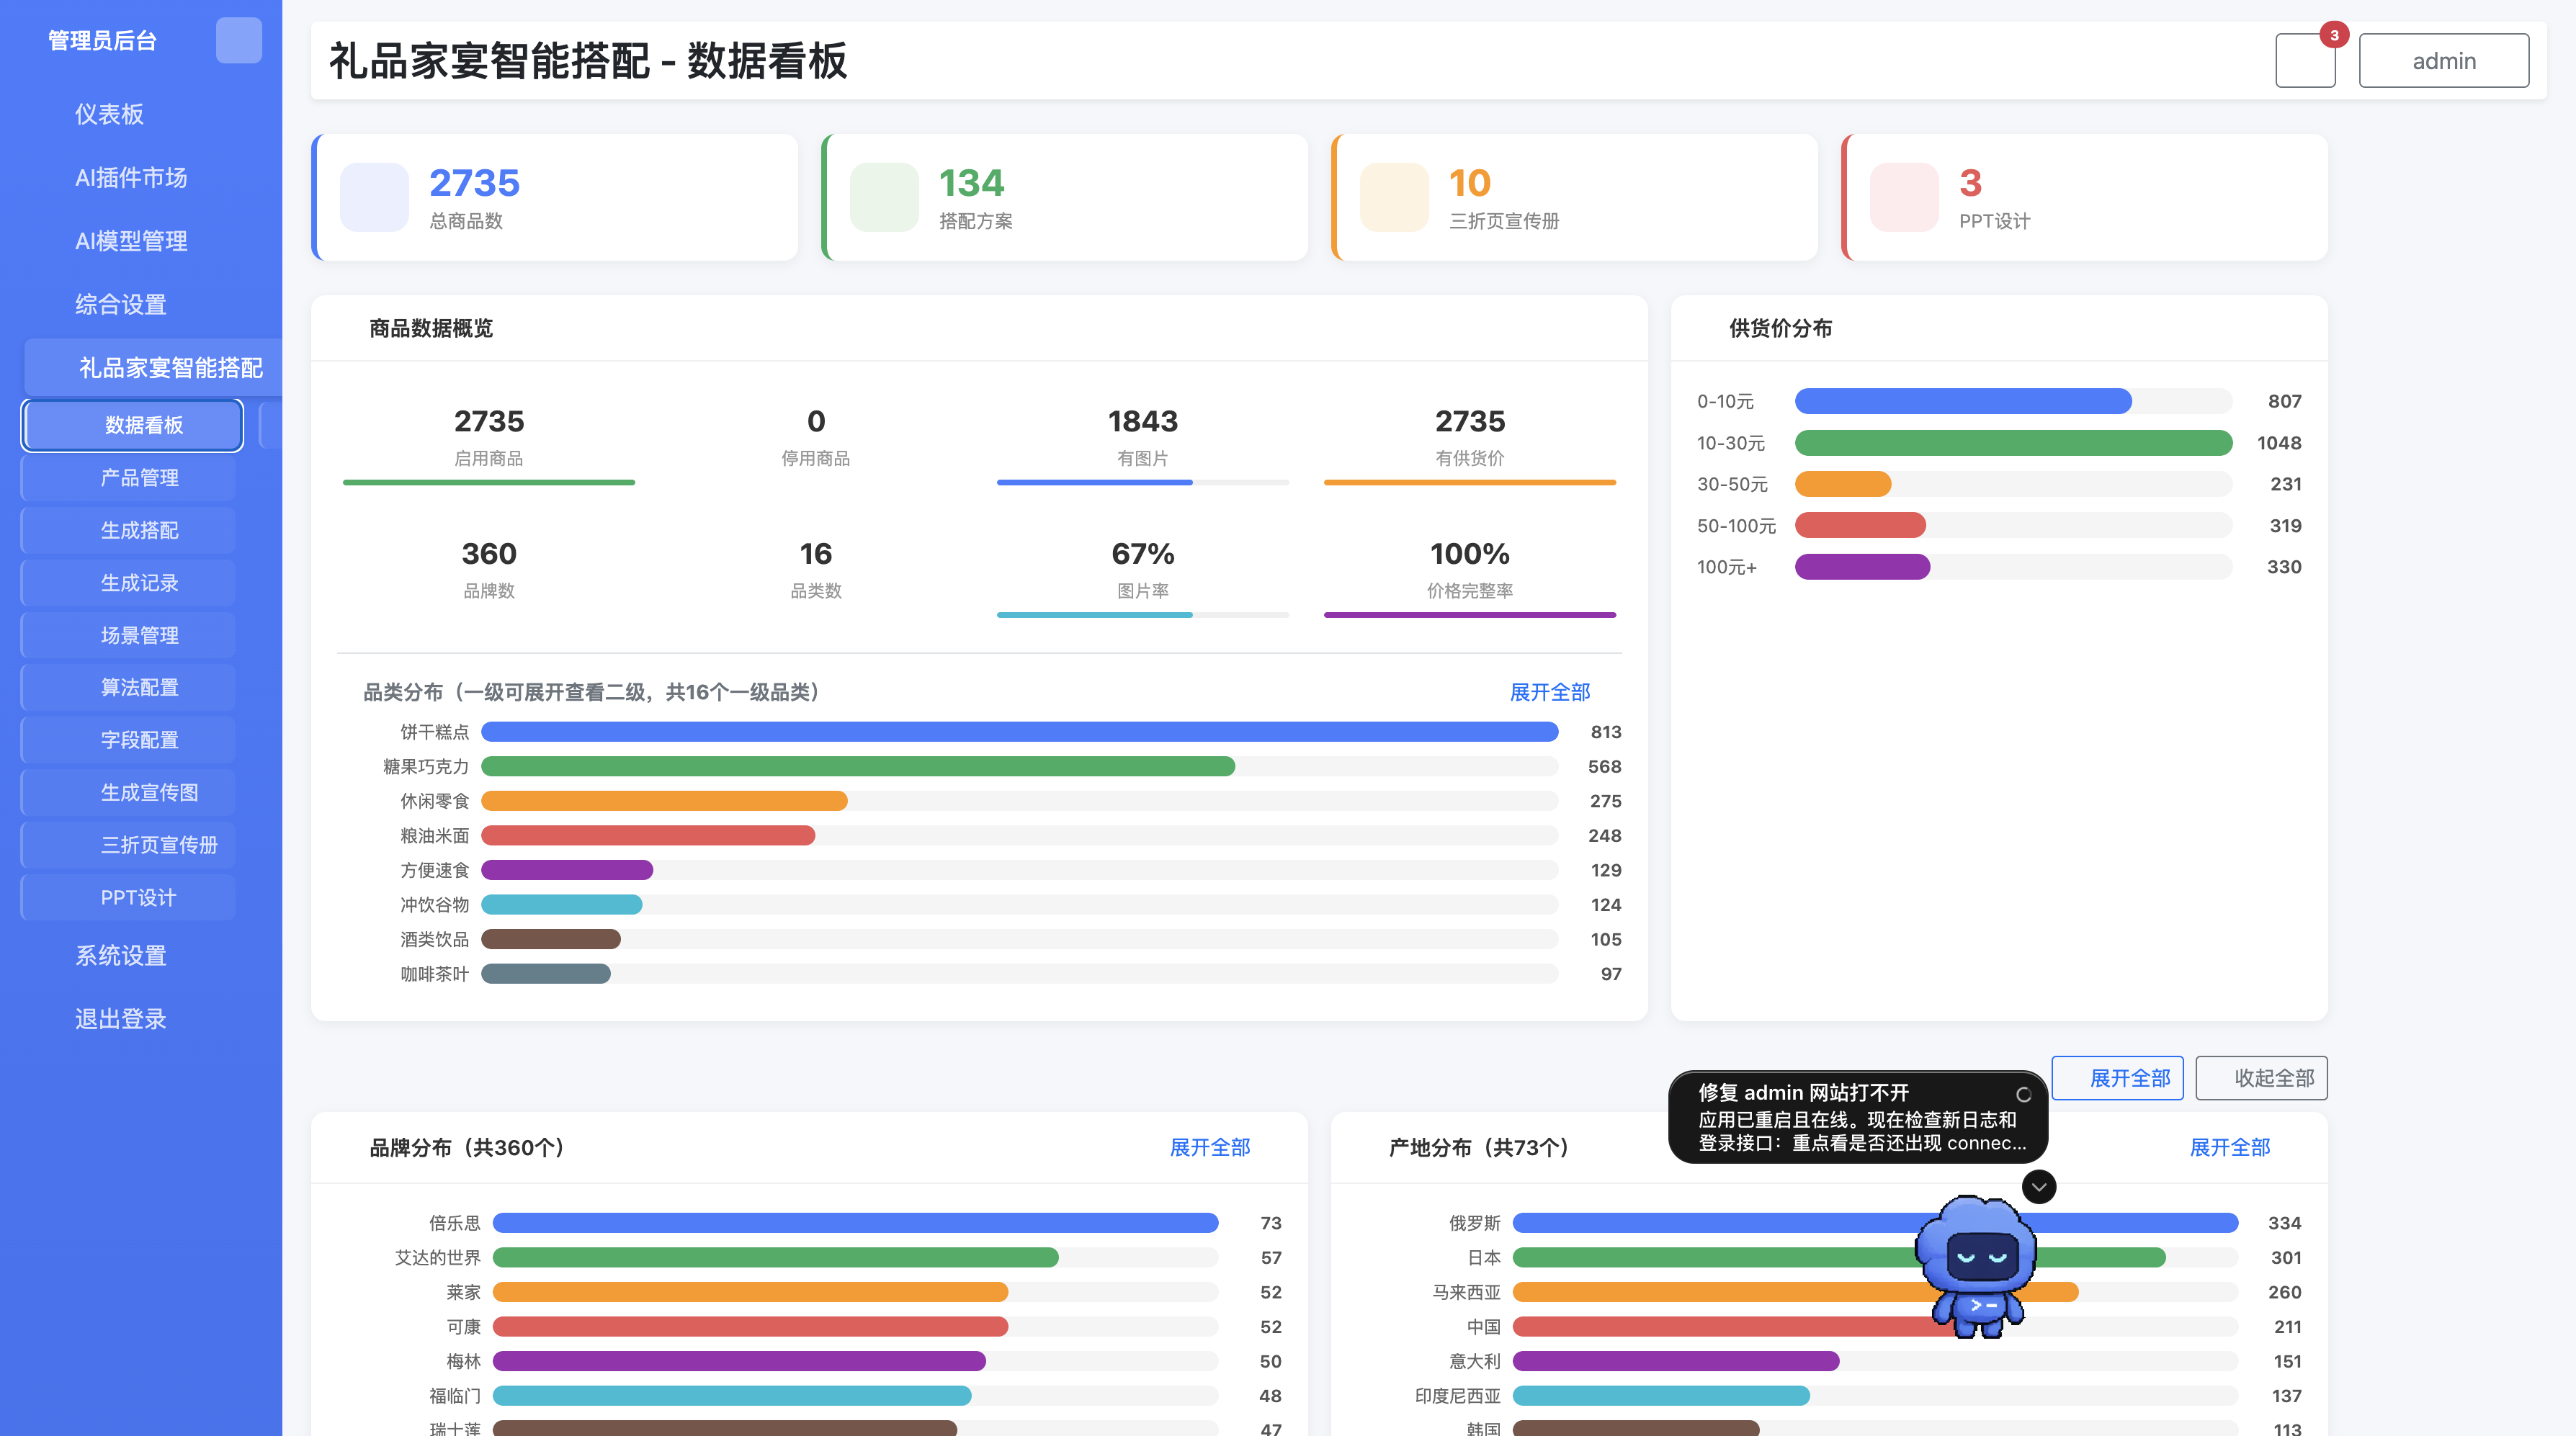Click the 30-50元 orange price bar

click(x=1843, y=484)
